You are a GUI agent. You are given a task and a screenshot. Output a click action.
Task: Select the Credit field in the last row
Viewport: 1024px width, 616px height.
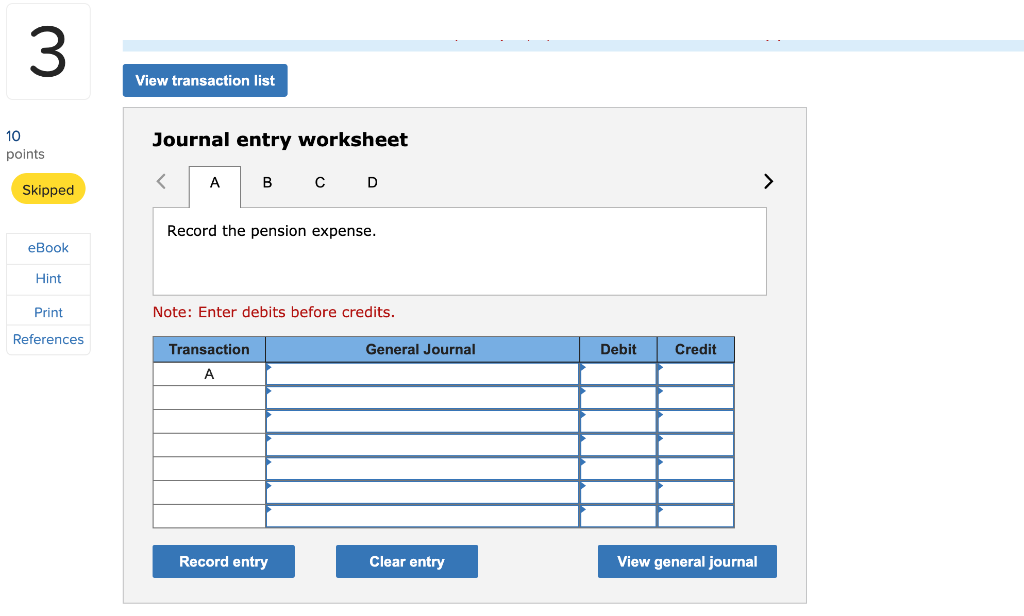click(x=696, y=516)
